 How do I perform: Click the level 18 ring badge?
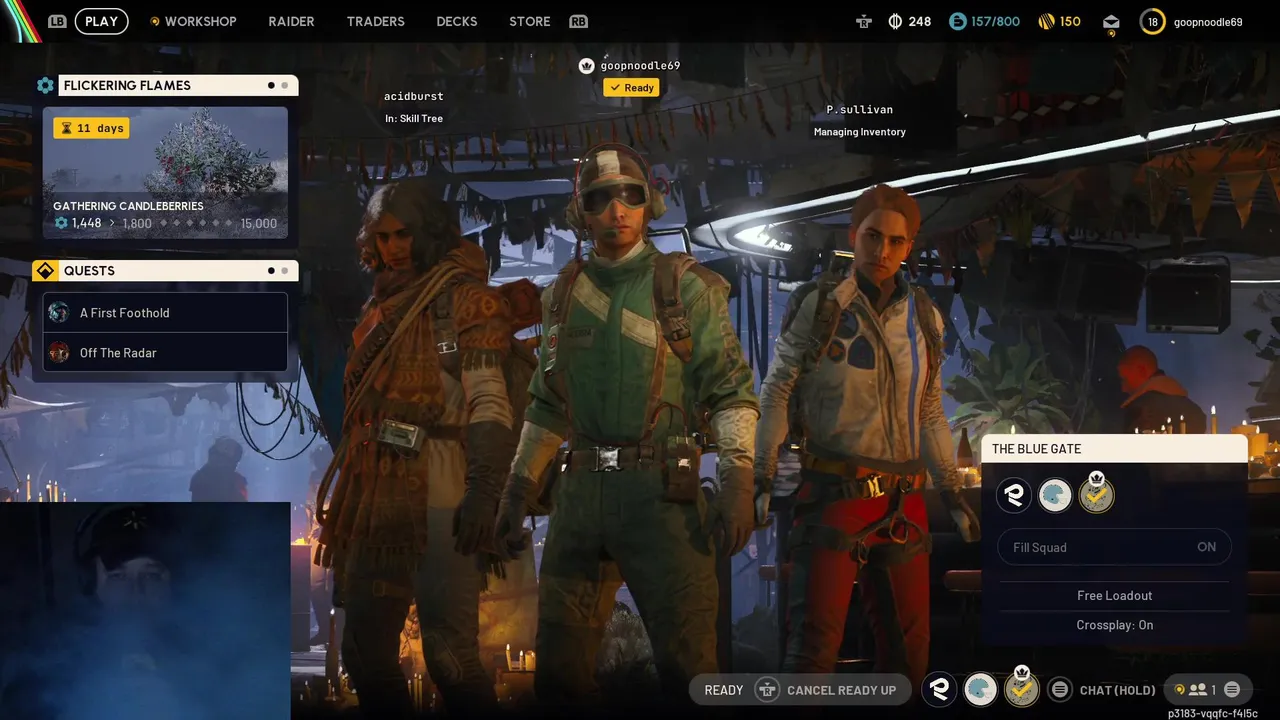pyautogui.click(x=1152, y=21)
